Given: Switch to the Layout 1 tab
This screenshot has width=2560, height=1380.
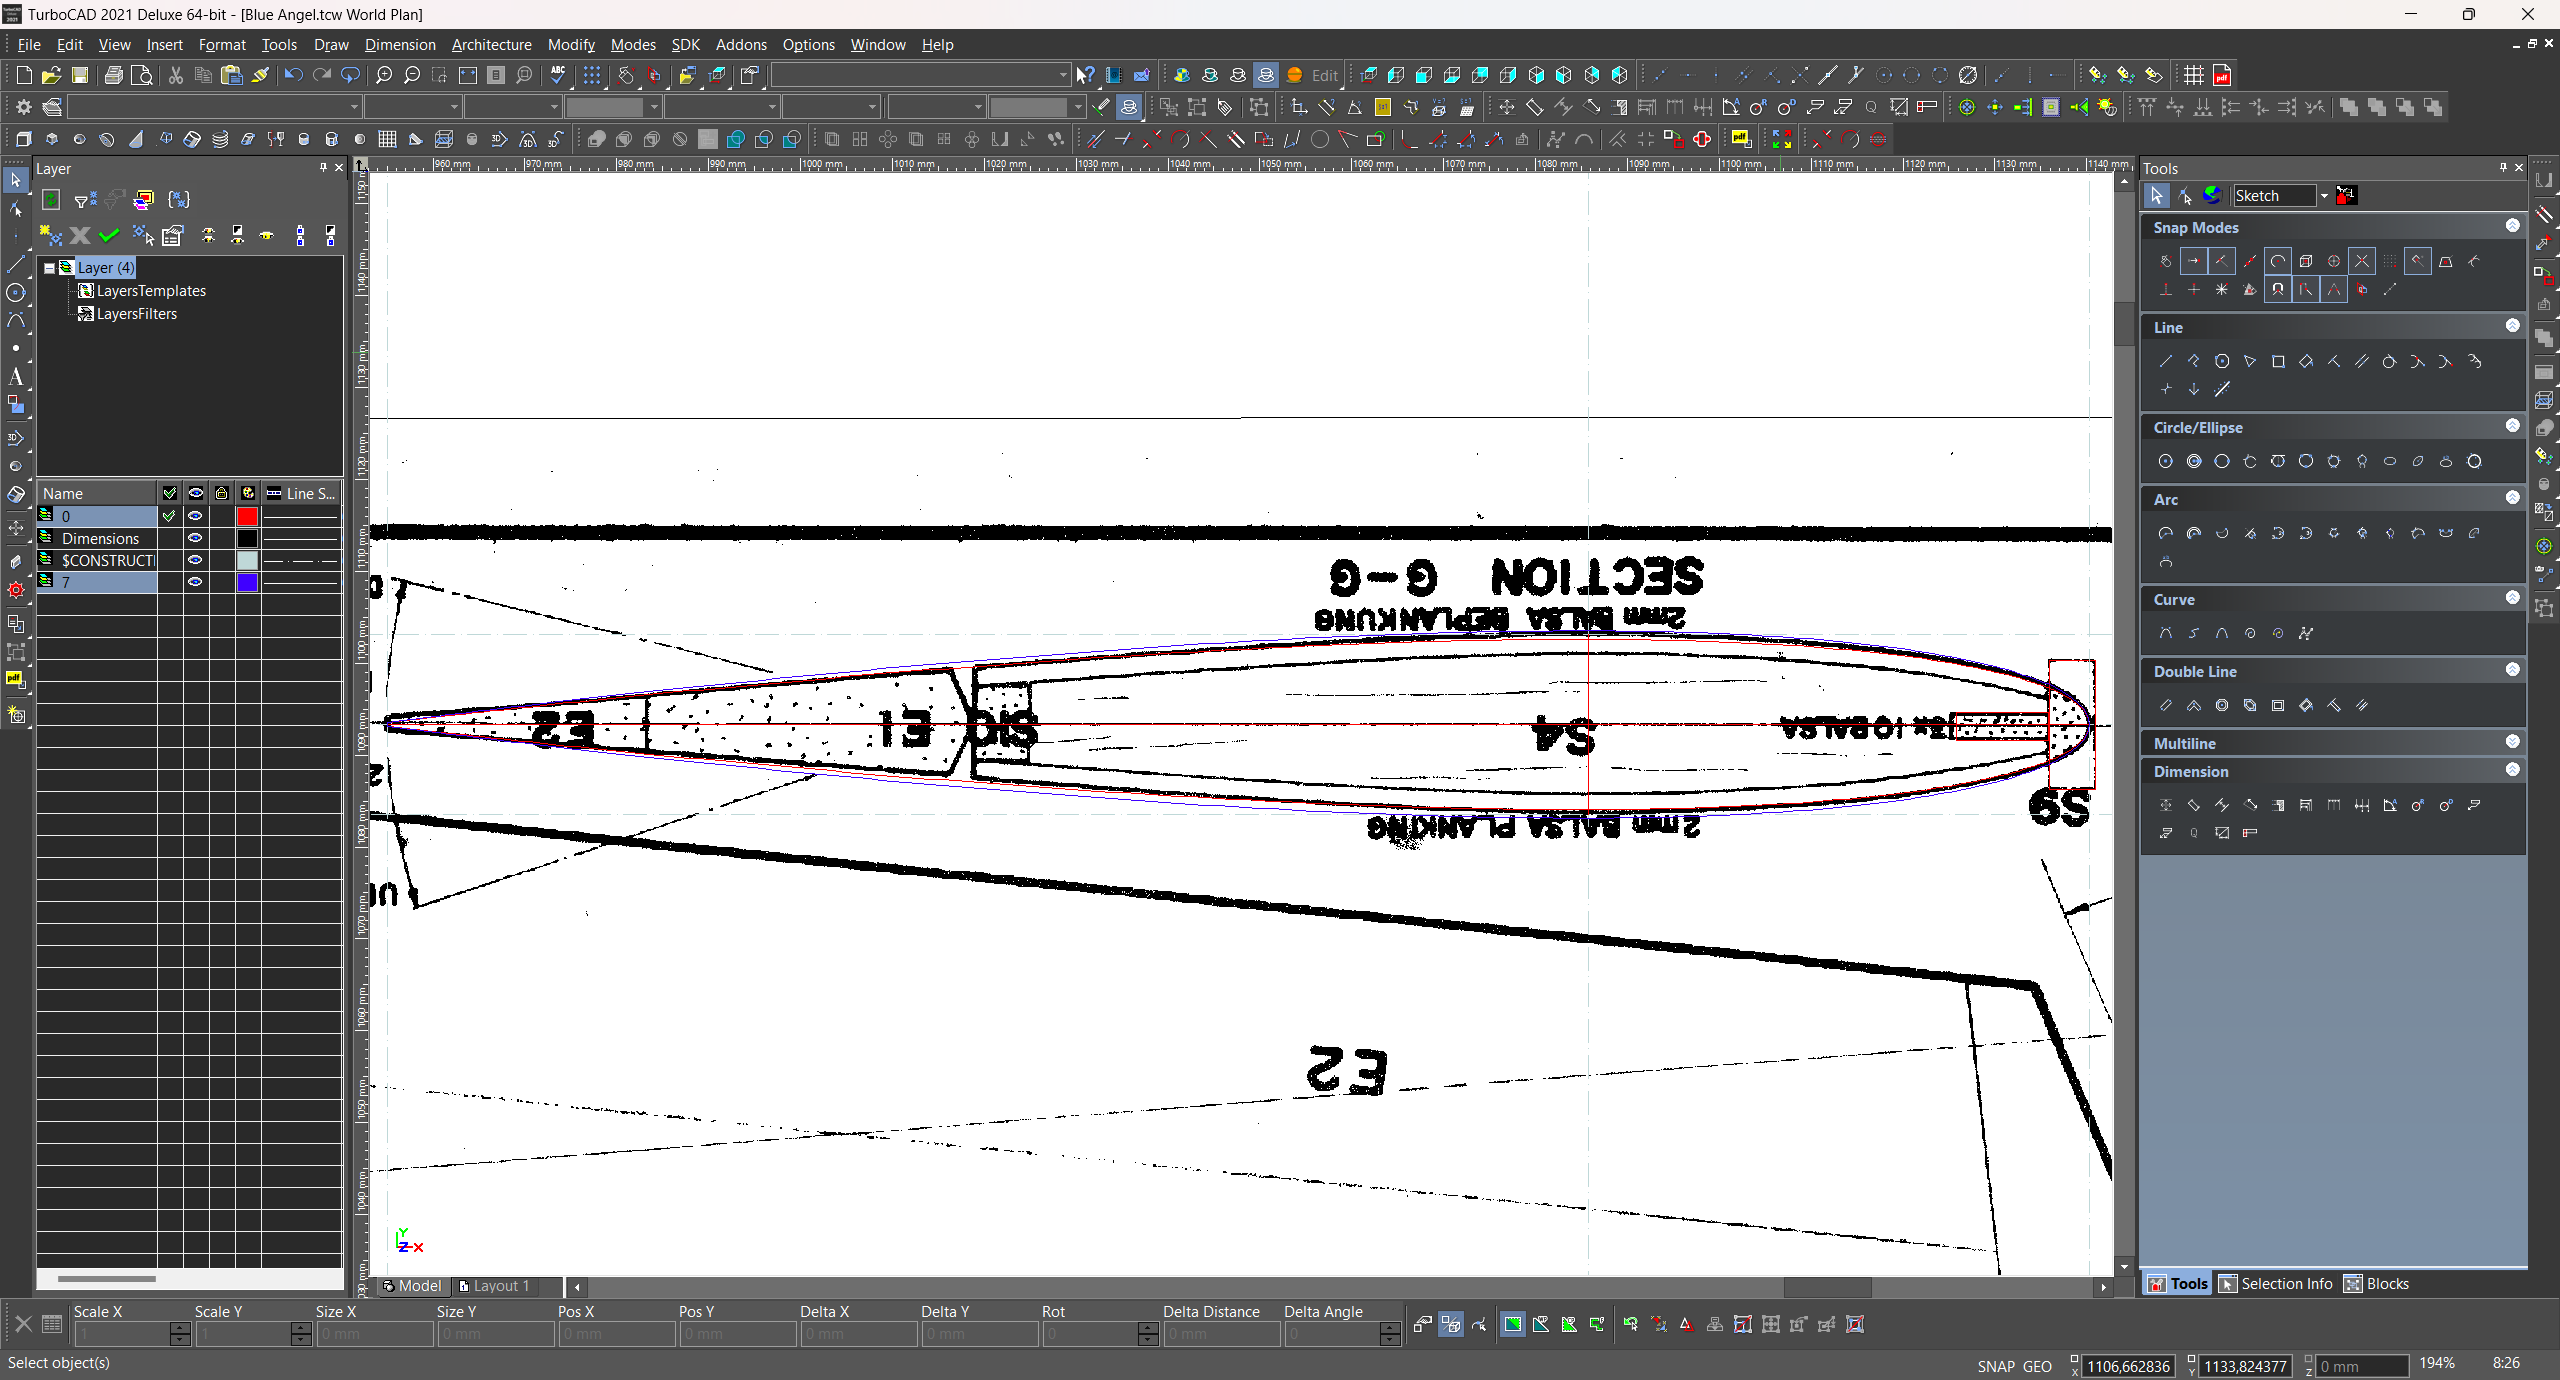Looking at the screenshot, I should click(495, 1286).
